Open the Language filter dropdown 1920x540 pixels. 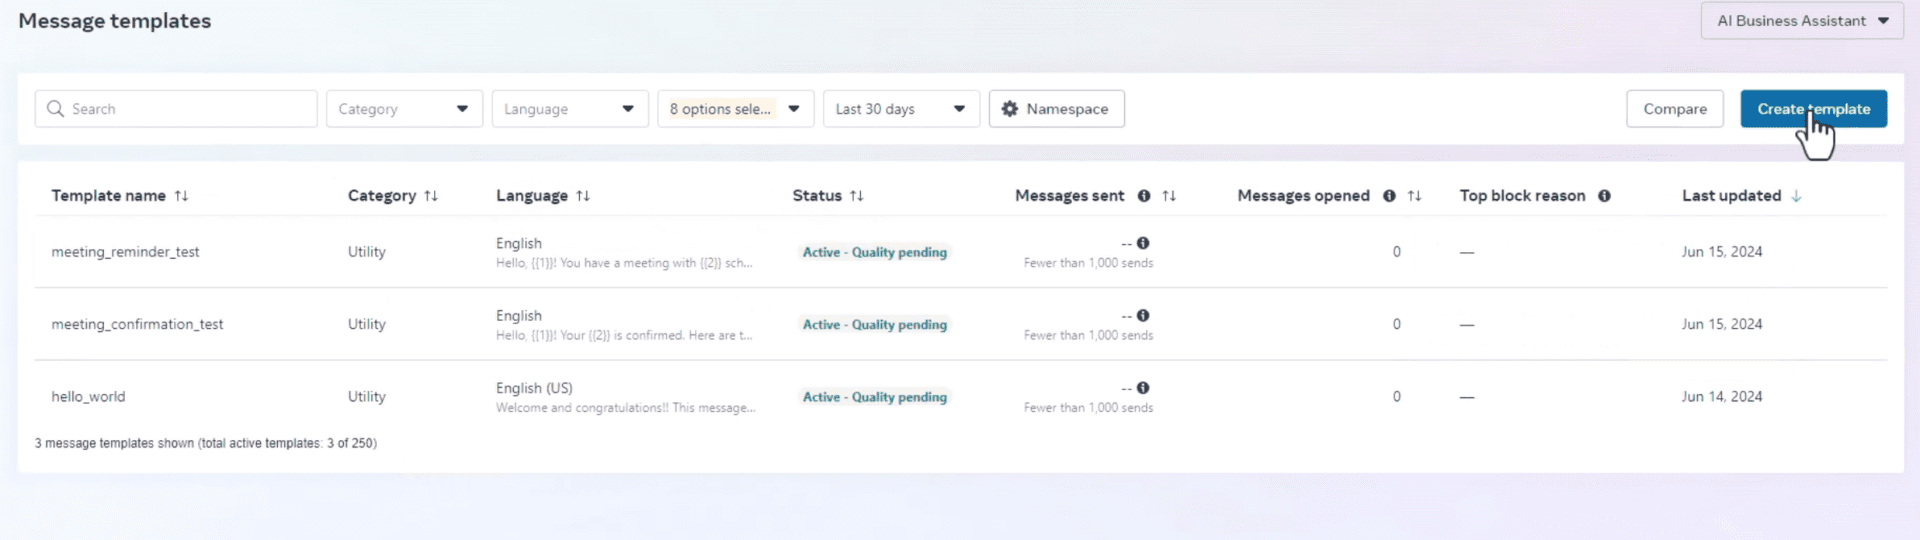pos(569,109)
